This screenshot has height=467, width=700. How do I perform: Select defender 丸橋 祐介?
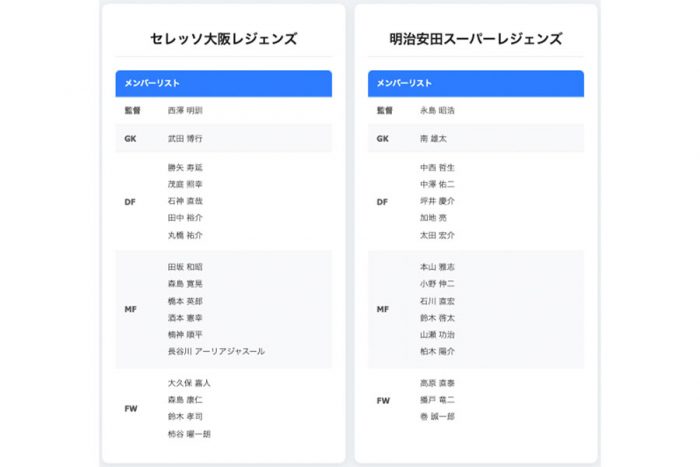[185, 235]
